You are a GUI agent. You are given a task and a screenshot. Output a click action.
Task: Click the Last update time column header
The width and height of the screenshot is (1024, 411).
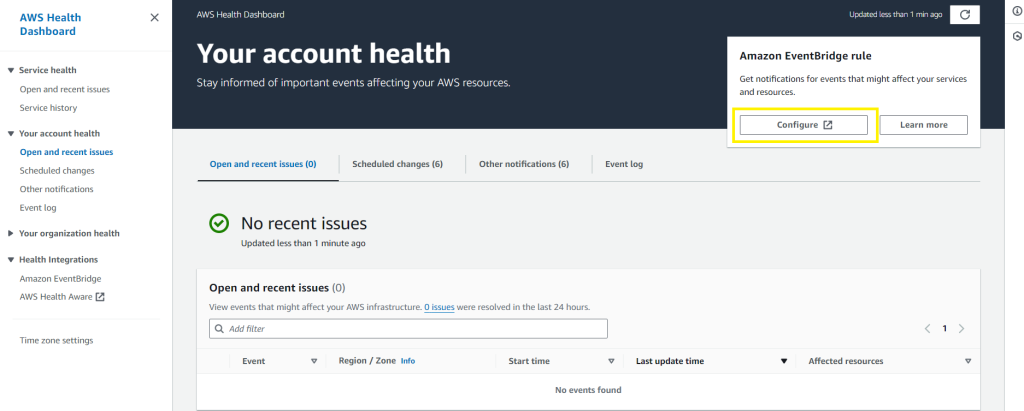pos(670,361)
